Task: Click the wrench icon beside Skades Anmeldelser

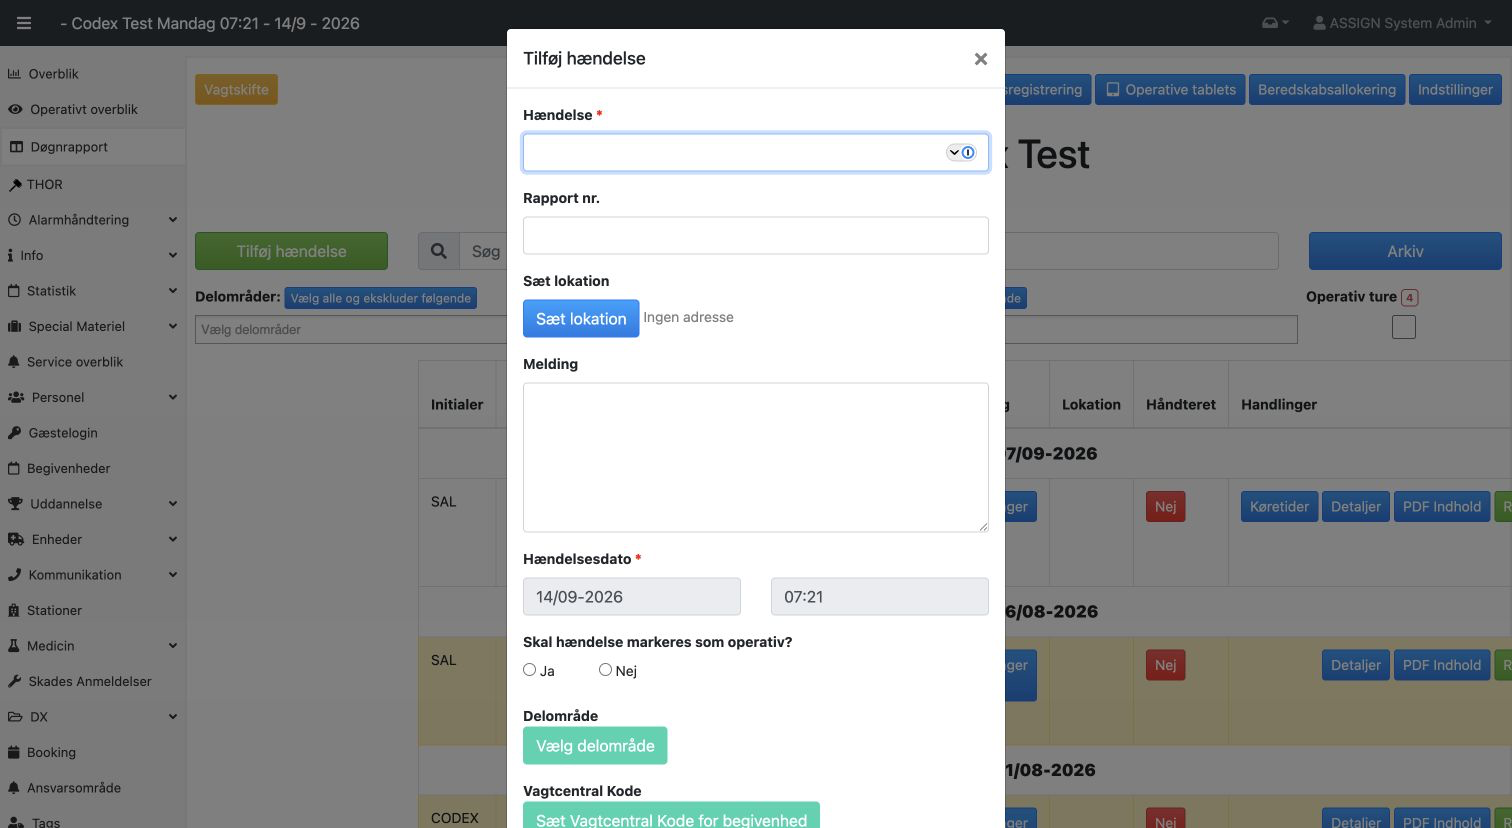Action: [15, 682]
